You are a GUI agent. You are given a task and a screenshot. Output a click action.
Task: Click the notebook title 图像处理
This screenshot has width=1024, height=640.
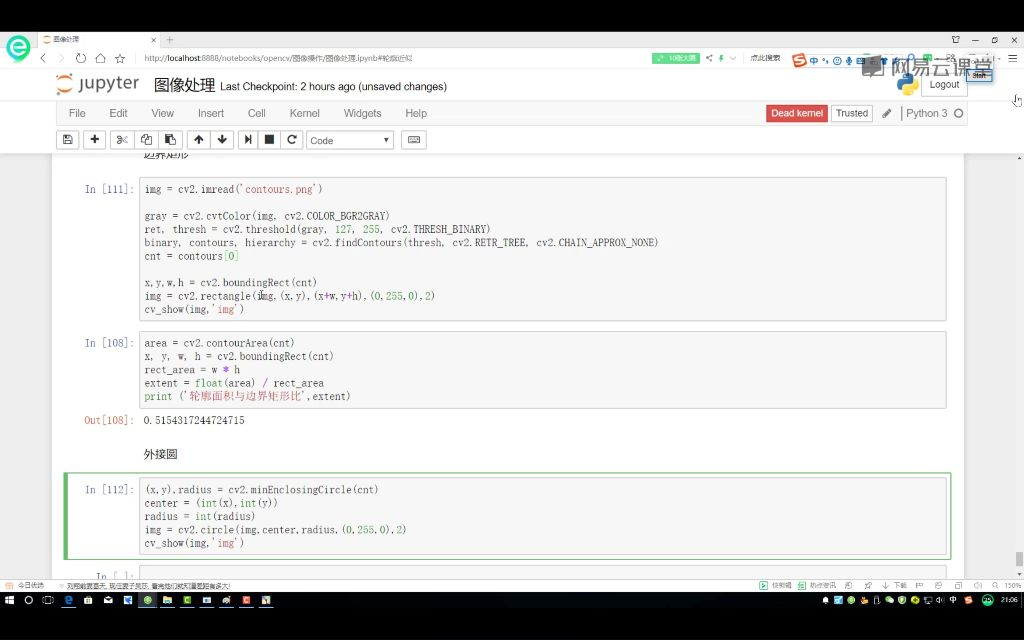point(185,86)
